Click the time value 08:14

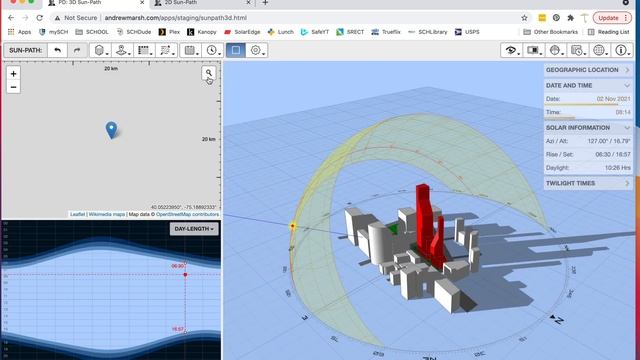[x=623, y=112]
